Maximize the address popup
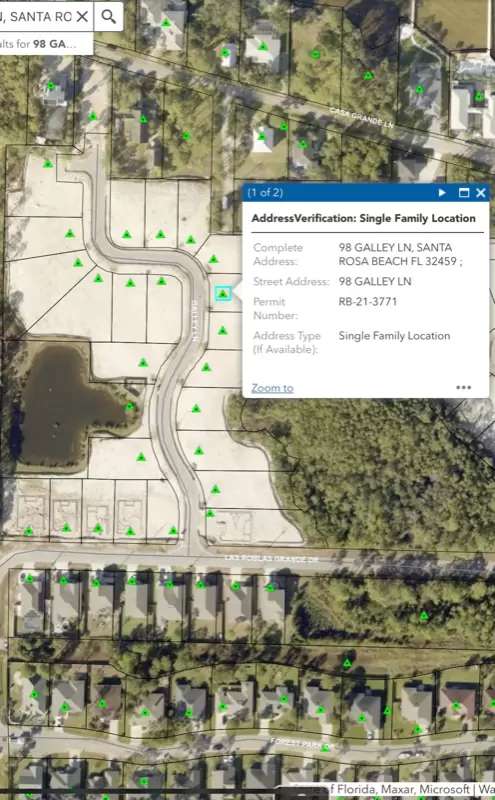 463,192
